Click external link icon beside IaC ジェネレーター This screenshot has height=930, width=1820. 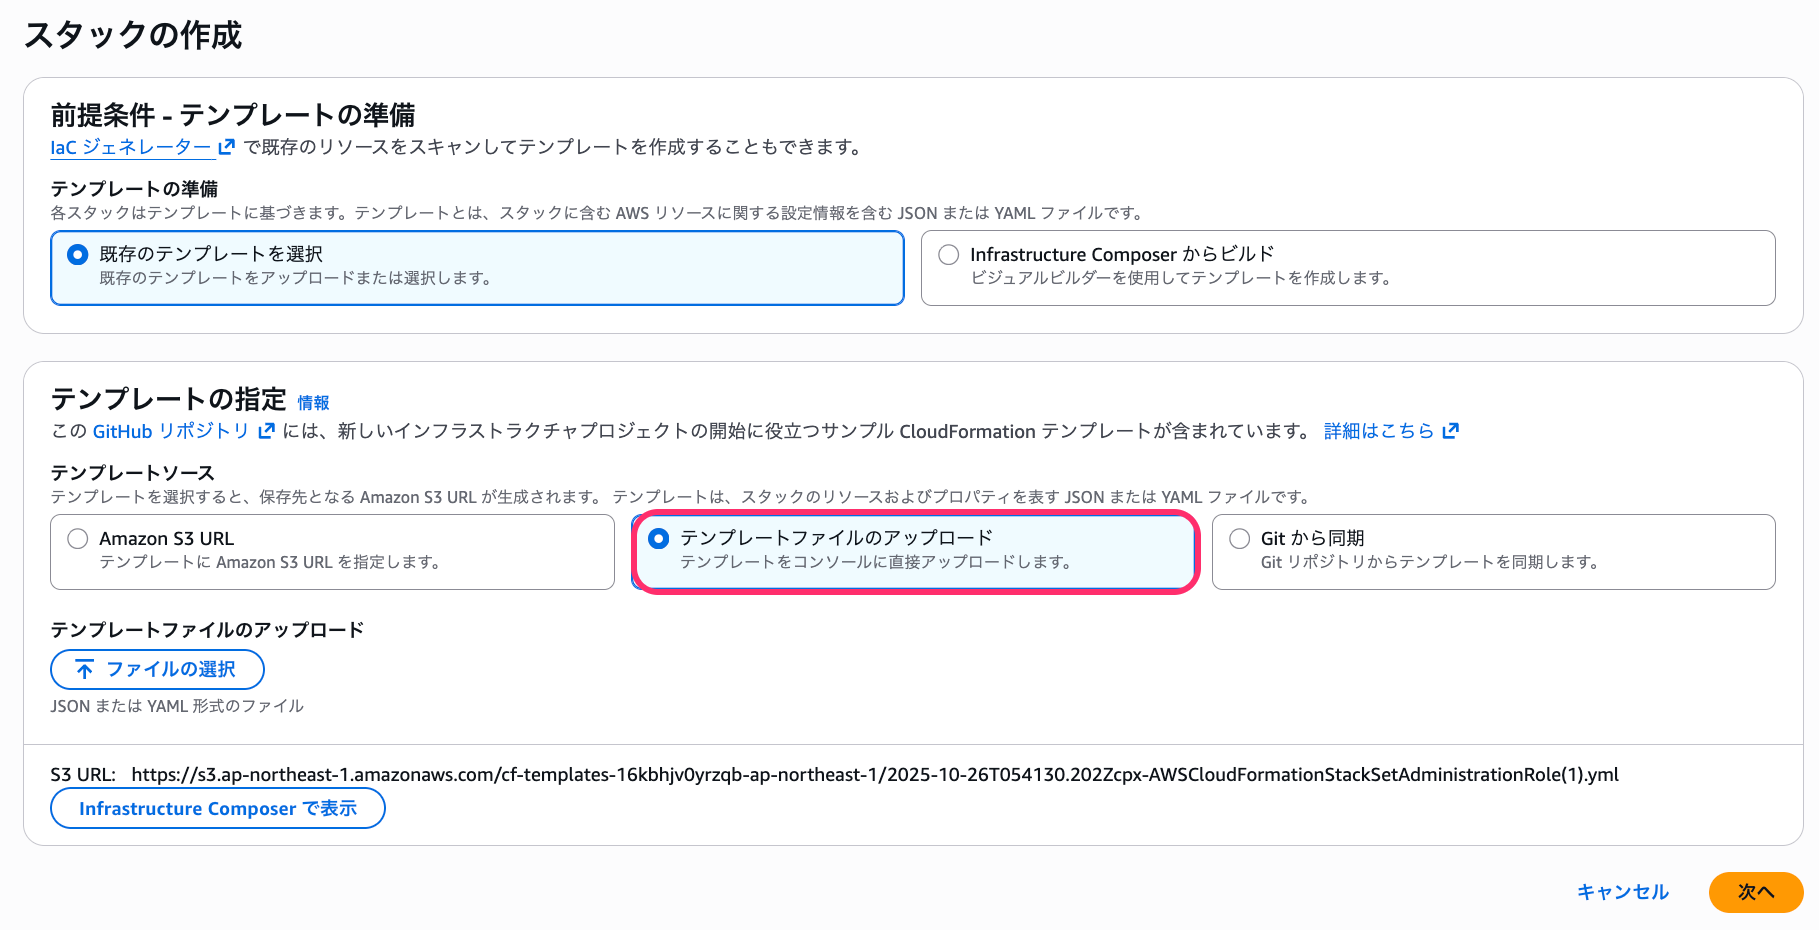pos(227,147)
